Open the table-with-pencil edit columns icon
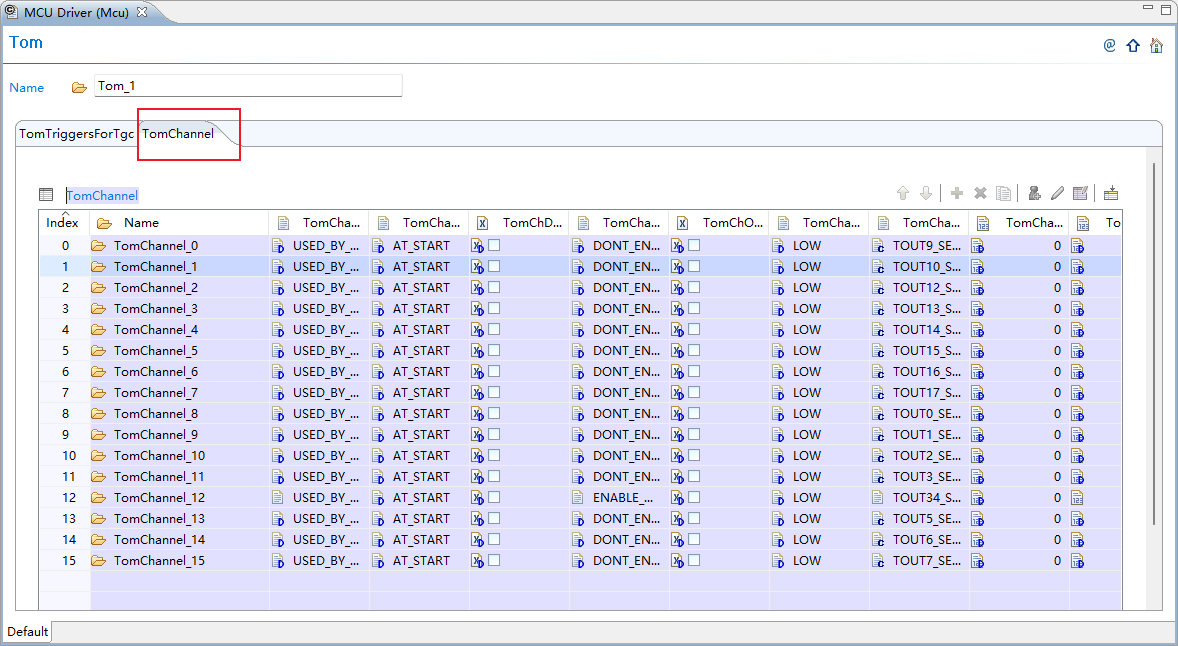The image size is (1178, 646). click(x=1080, y=194)
